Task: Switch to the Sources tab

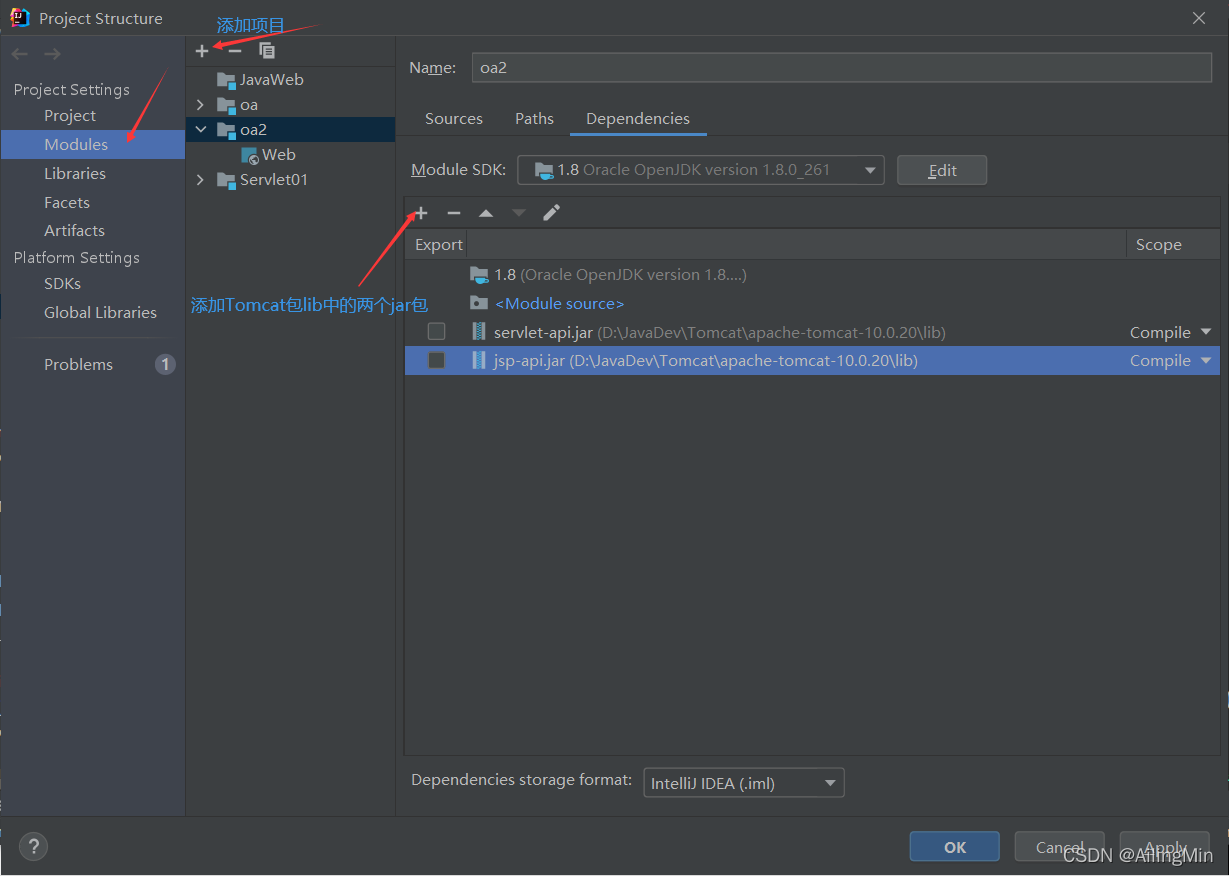Action: (454, 119)
